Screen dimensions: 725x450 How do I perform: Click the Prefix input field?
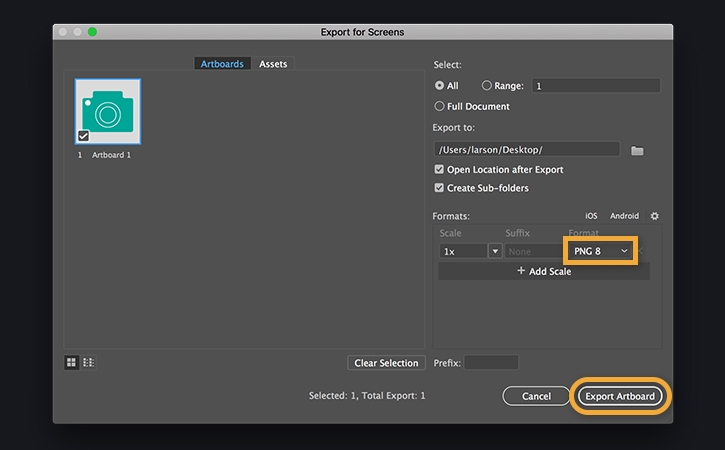coord(491,362)
